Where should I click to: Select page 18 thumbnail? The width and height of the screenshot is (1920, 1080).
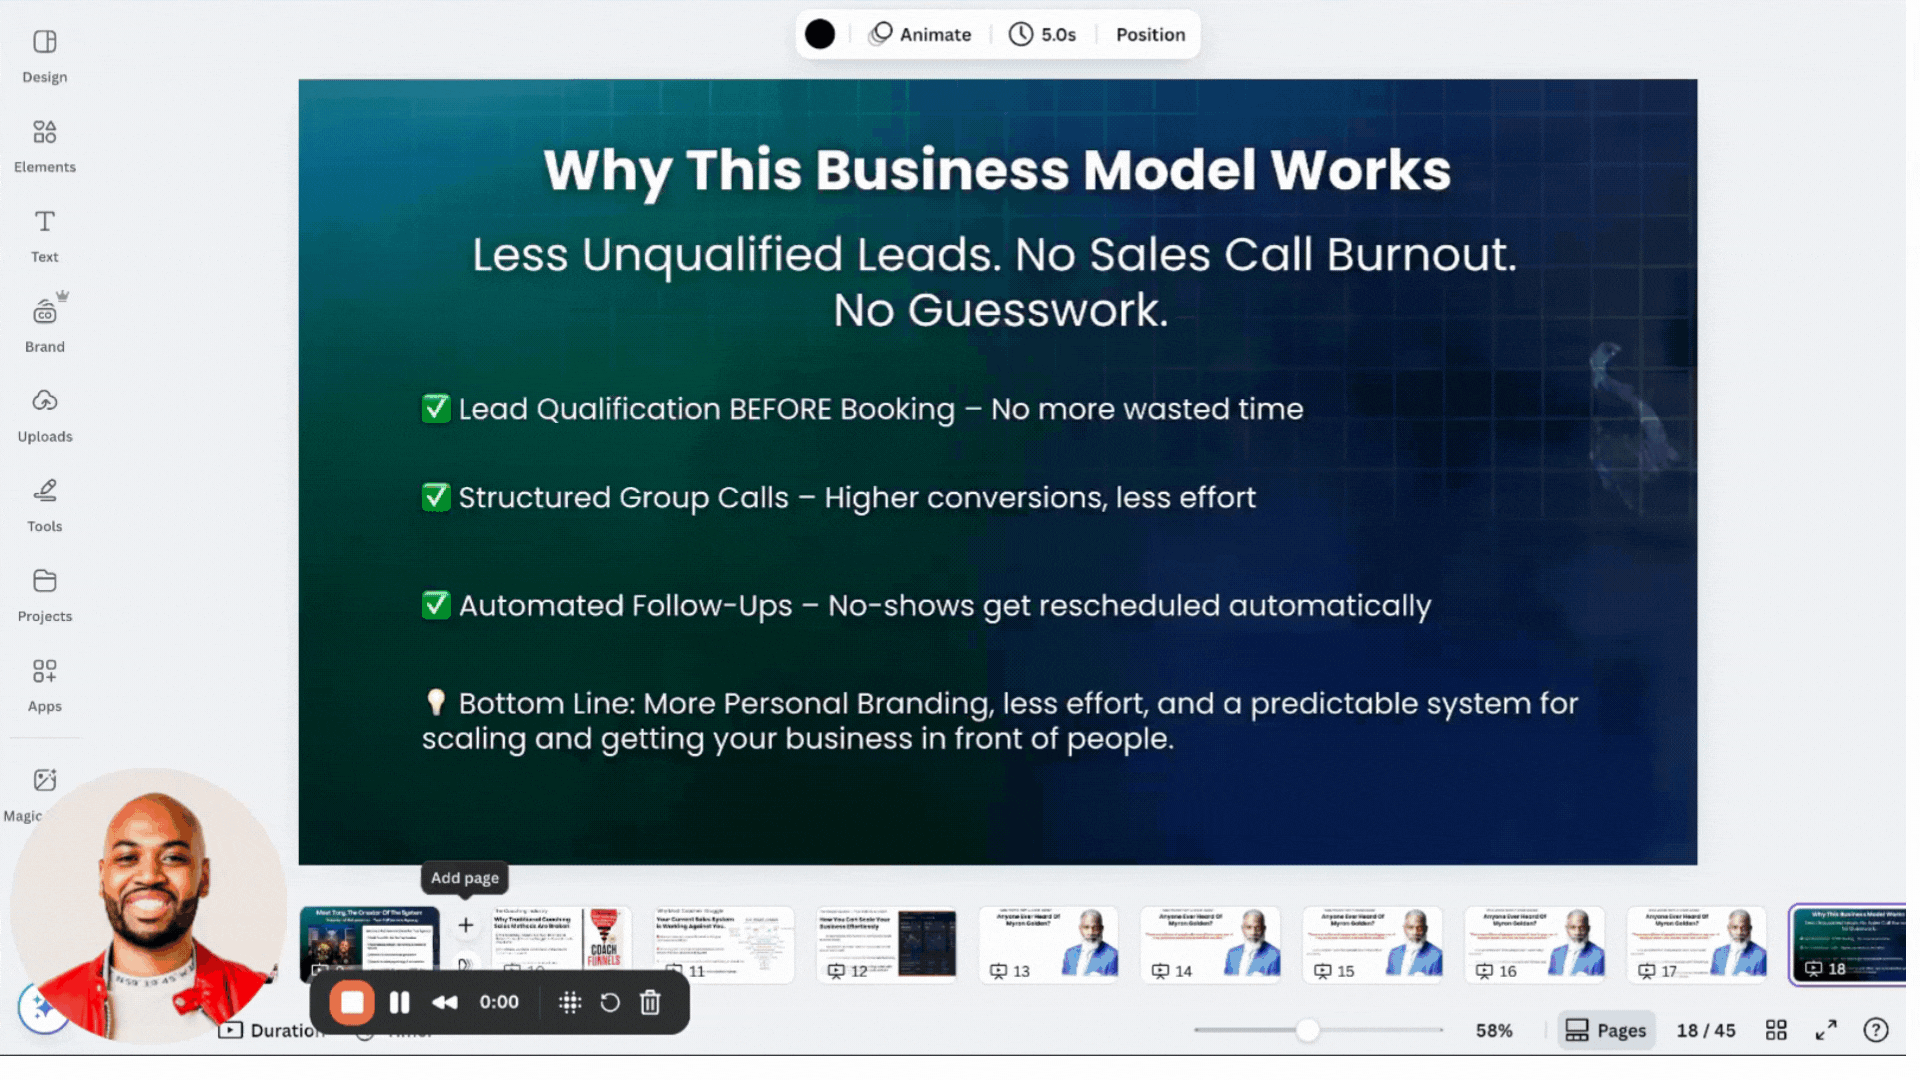tap(1848, 944)
